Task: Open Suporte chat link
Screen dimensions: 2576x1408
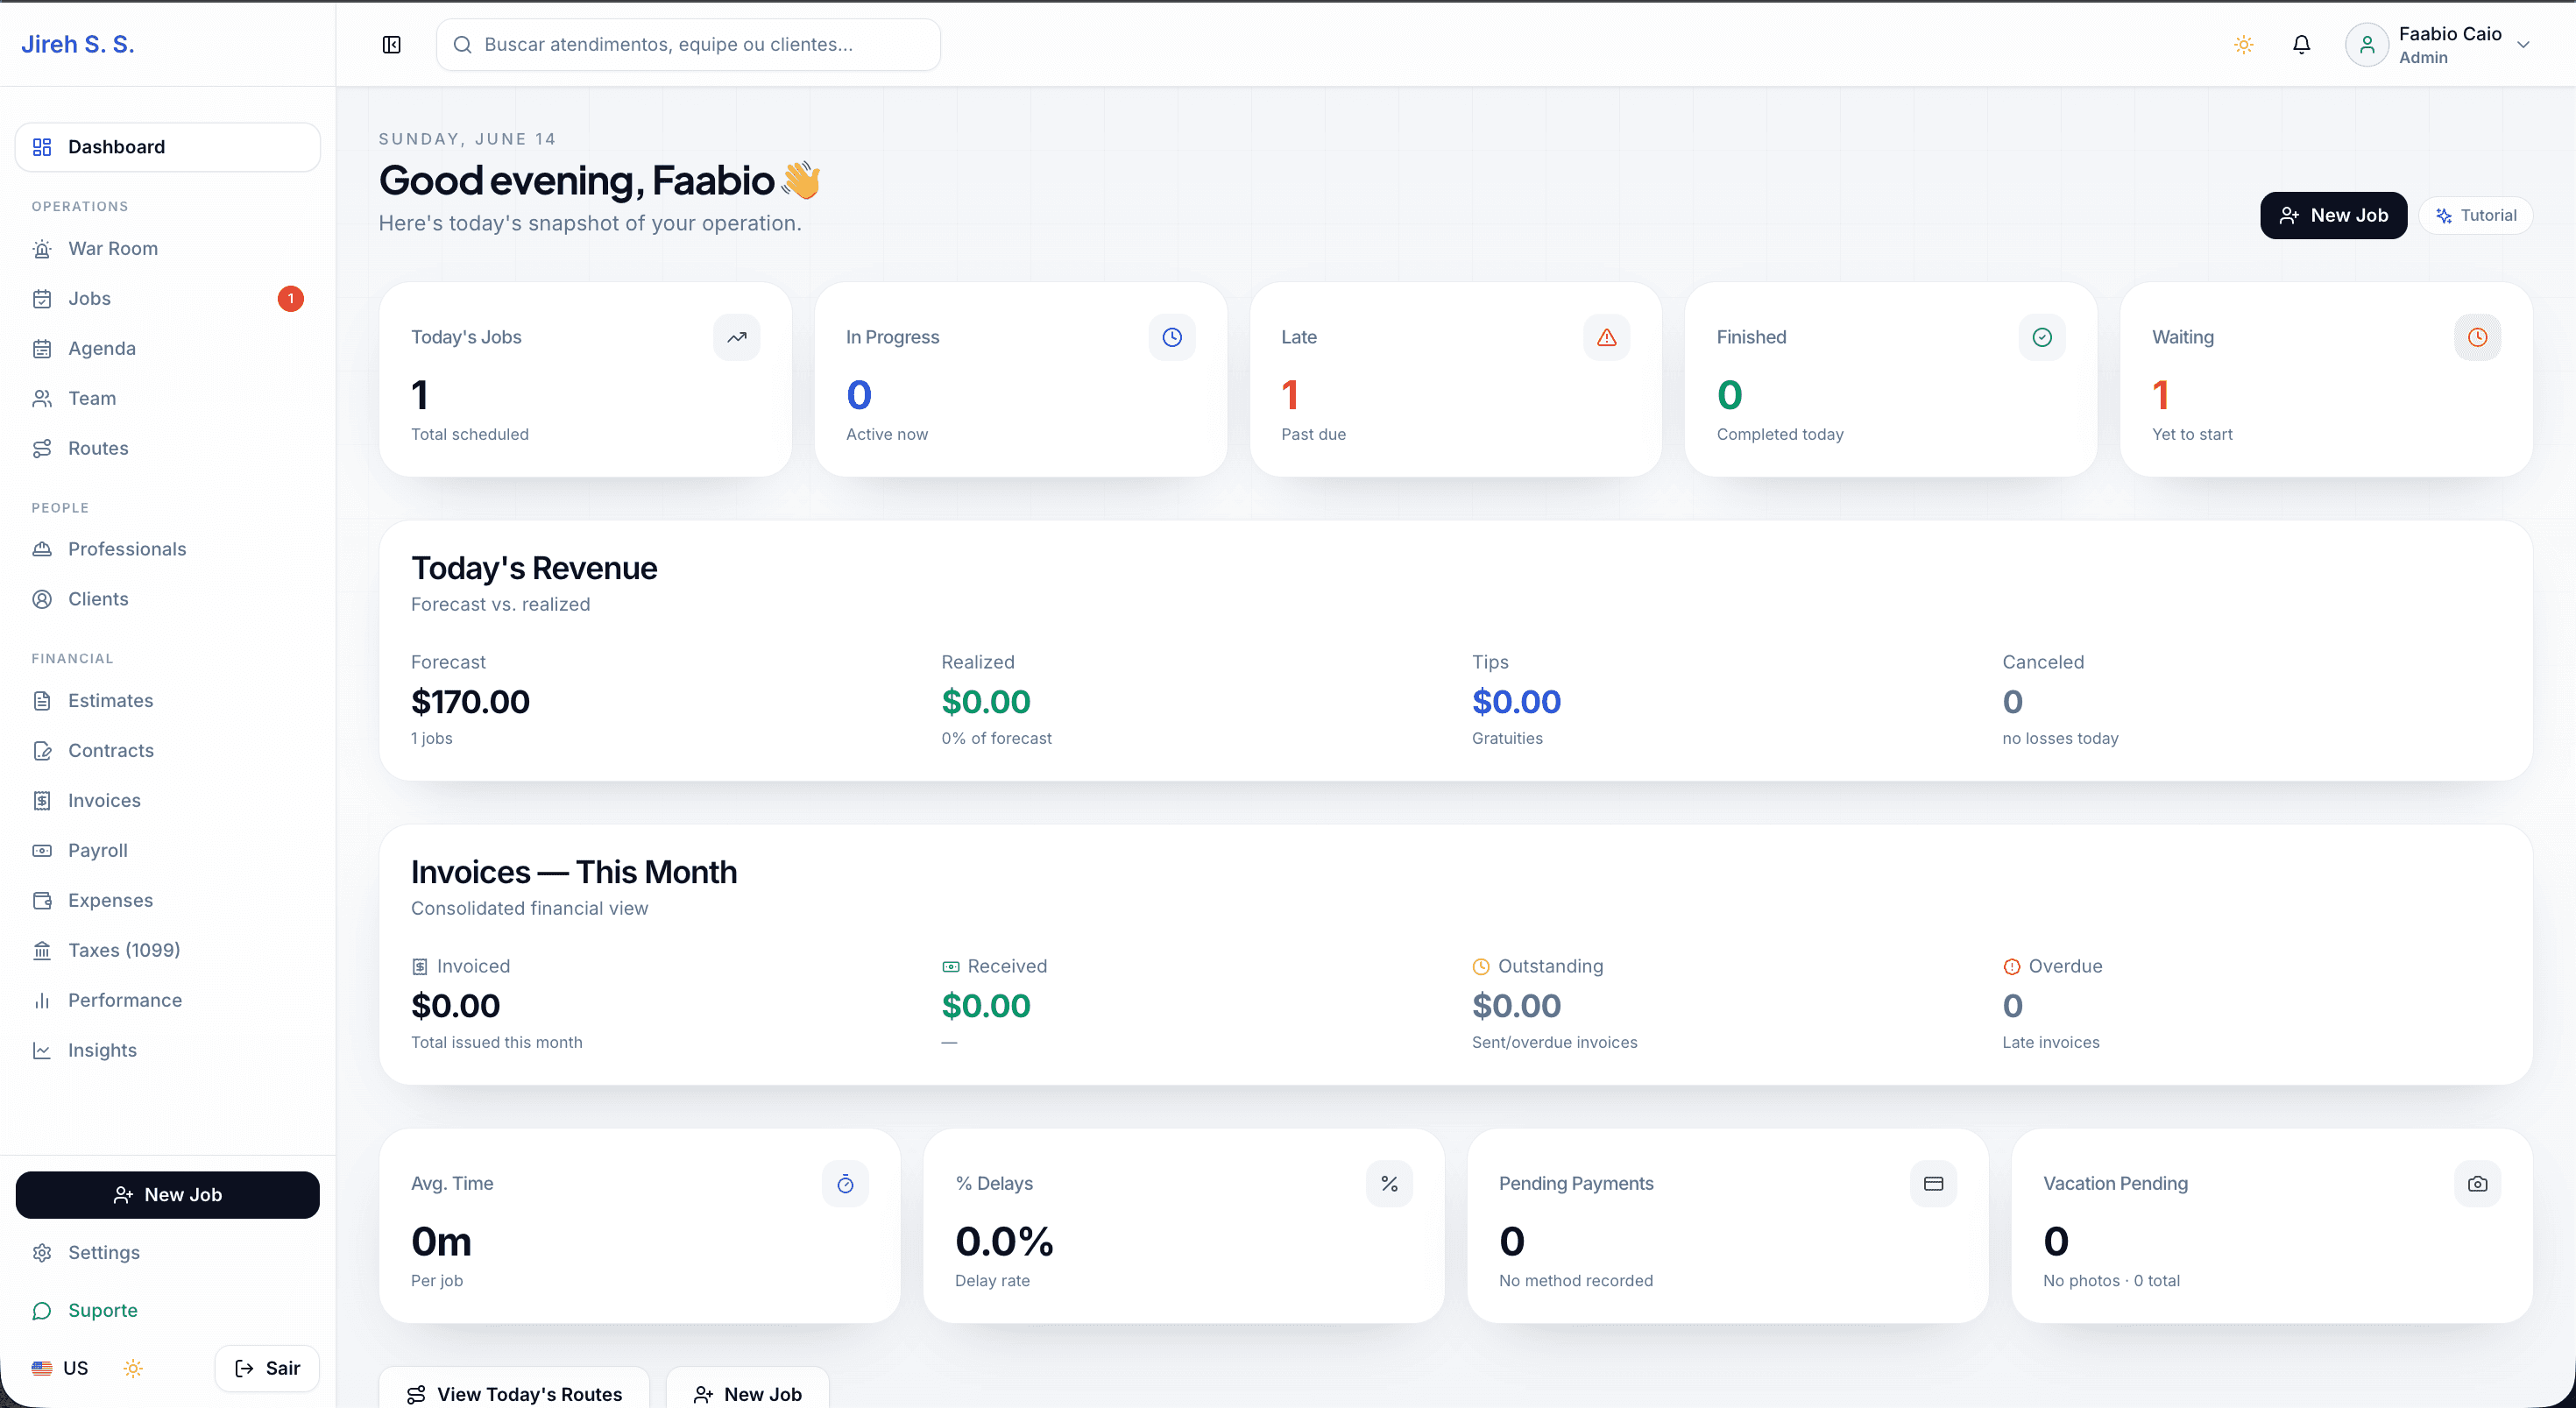Action: tap(168, 1310)
